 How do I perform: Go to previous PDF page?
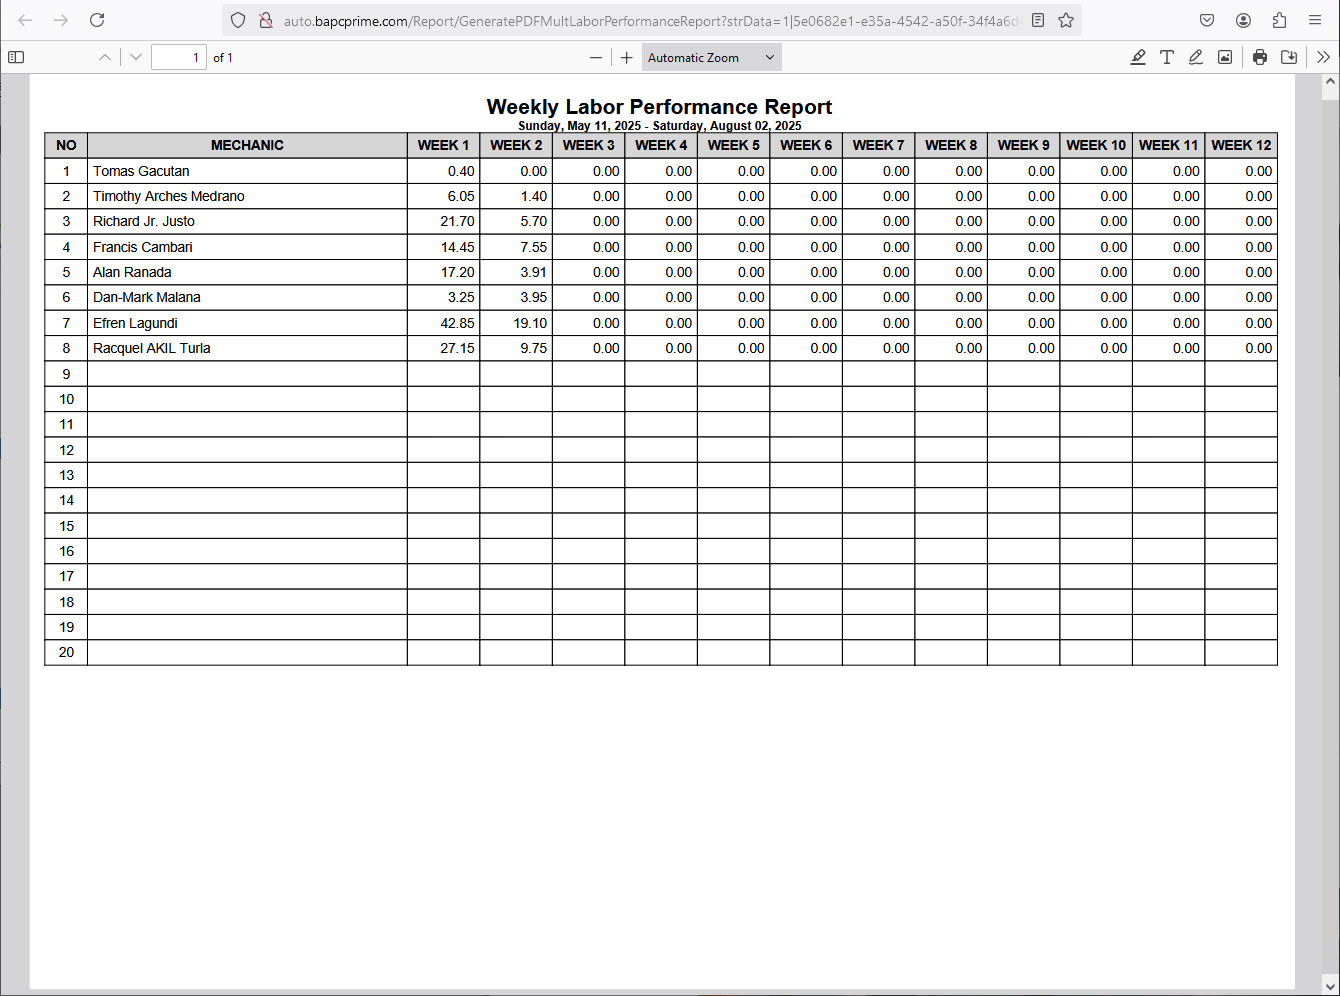(x=105, y=58)
